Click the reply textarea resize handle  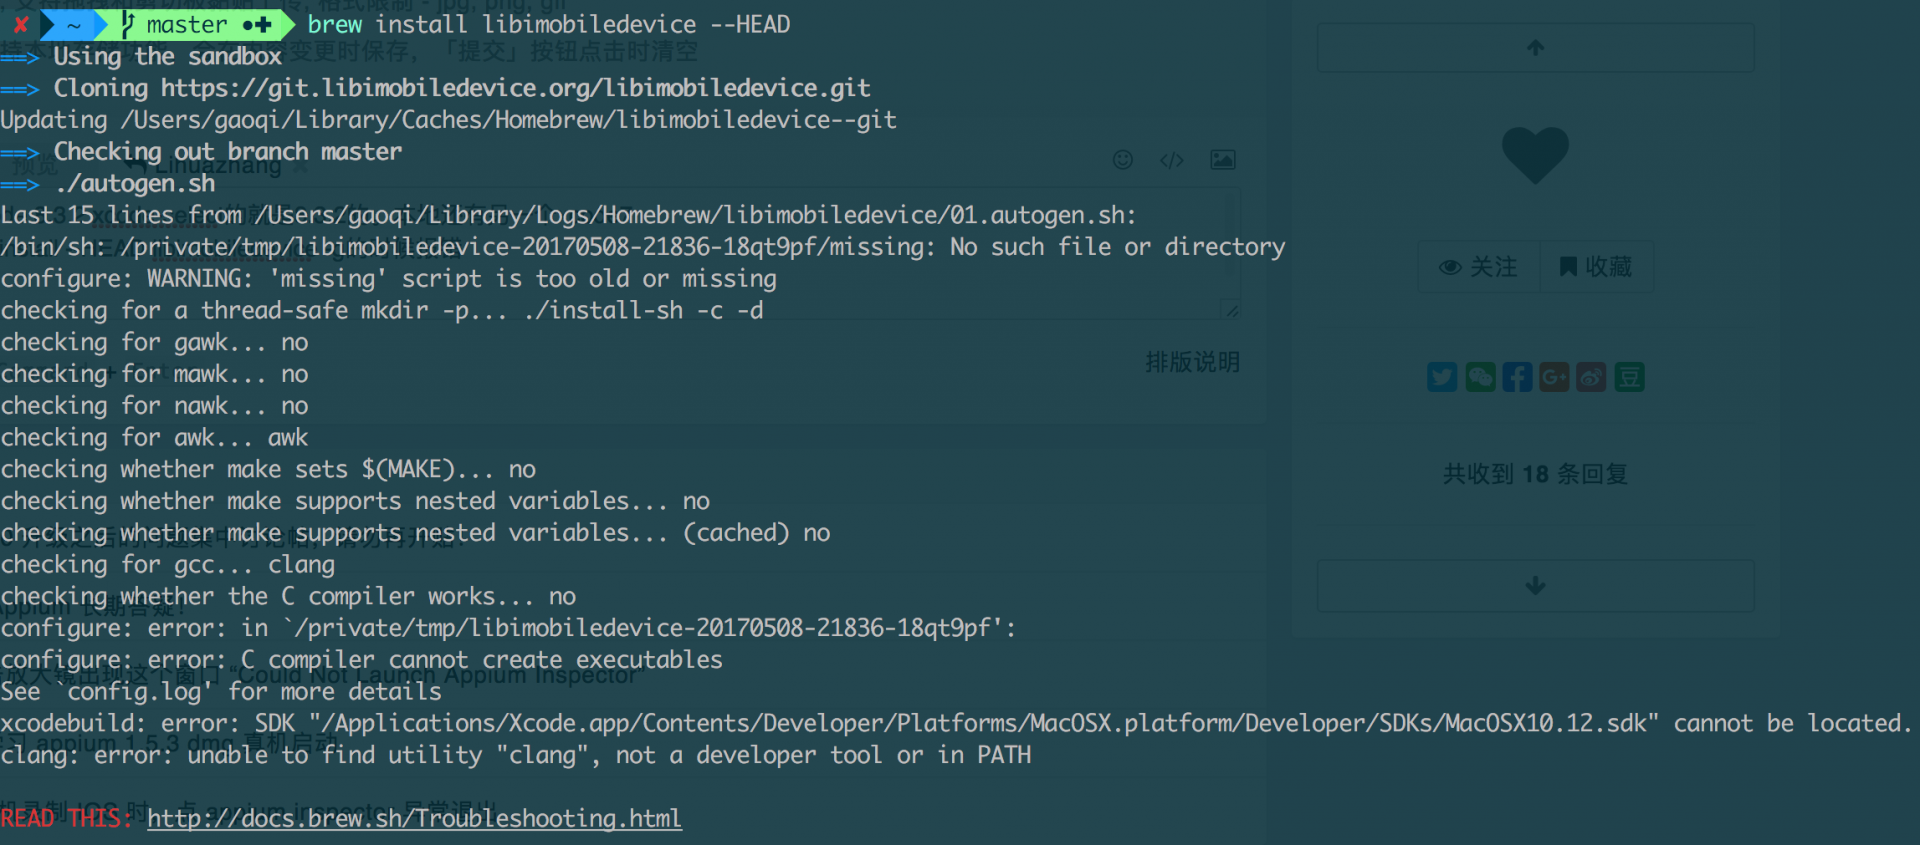click(1231, 310)
